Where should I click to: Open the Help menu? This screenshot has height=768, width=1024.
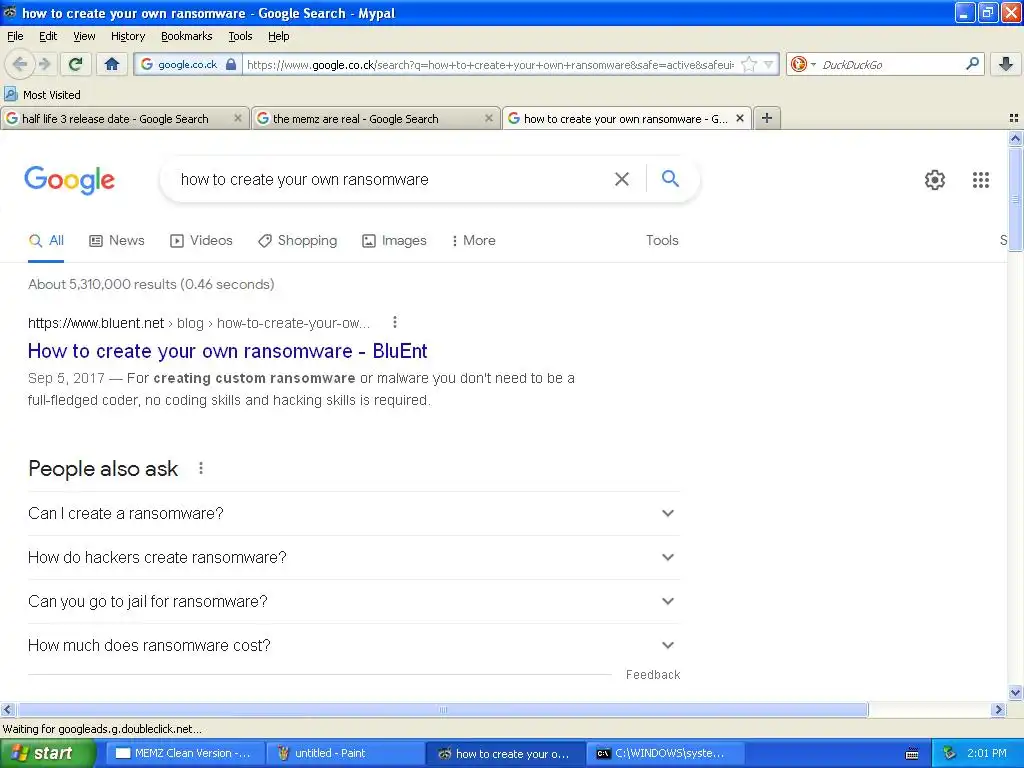(x=278, y=36)
